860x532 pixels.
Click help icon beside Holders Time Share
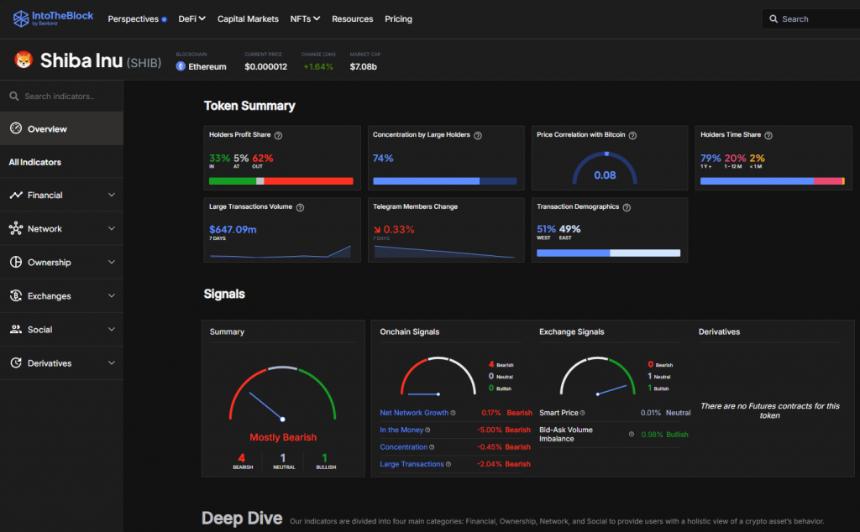768,135
